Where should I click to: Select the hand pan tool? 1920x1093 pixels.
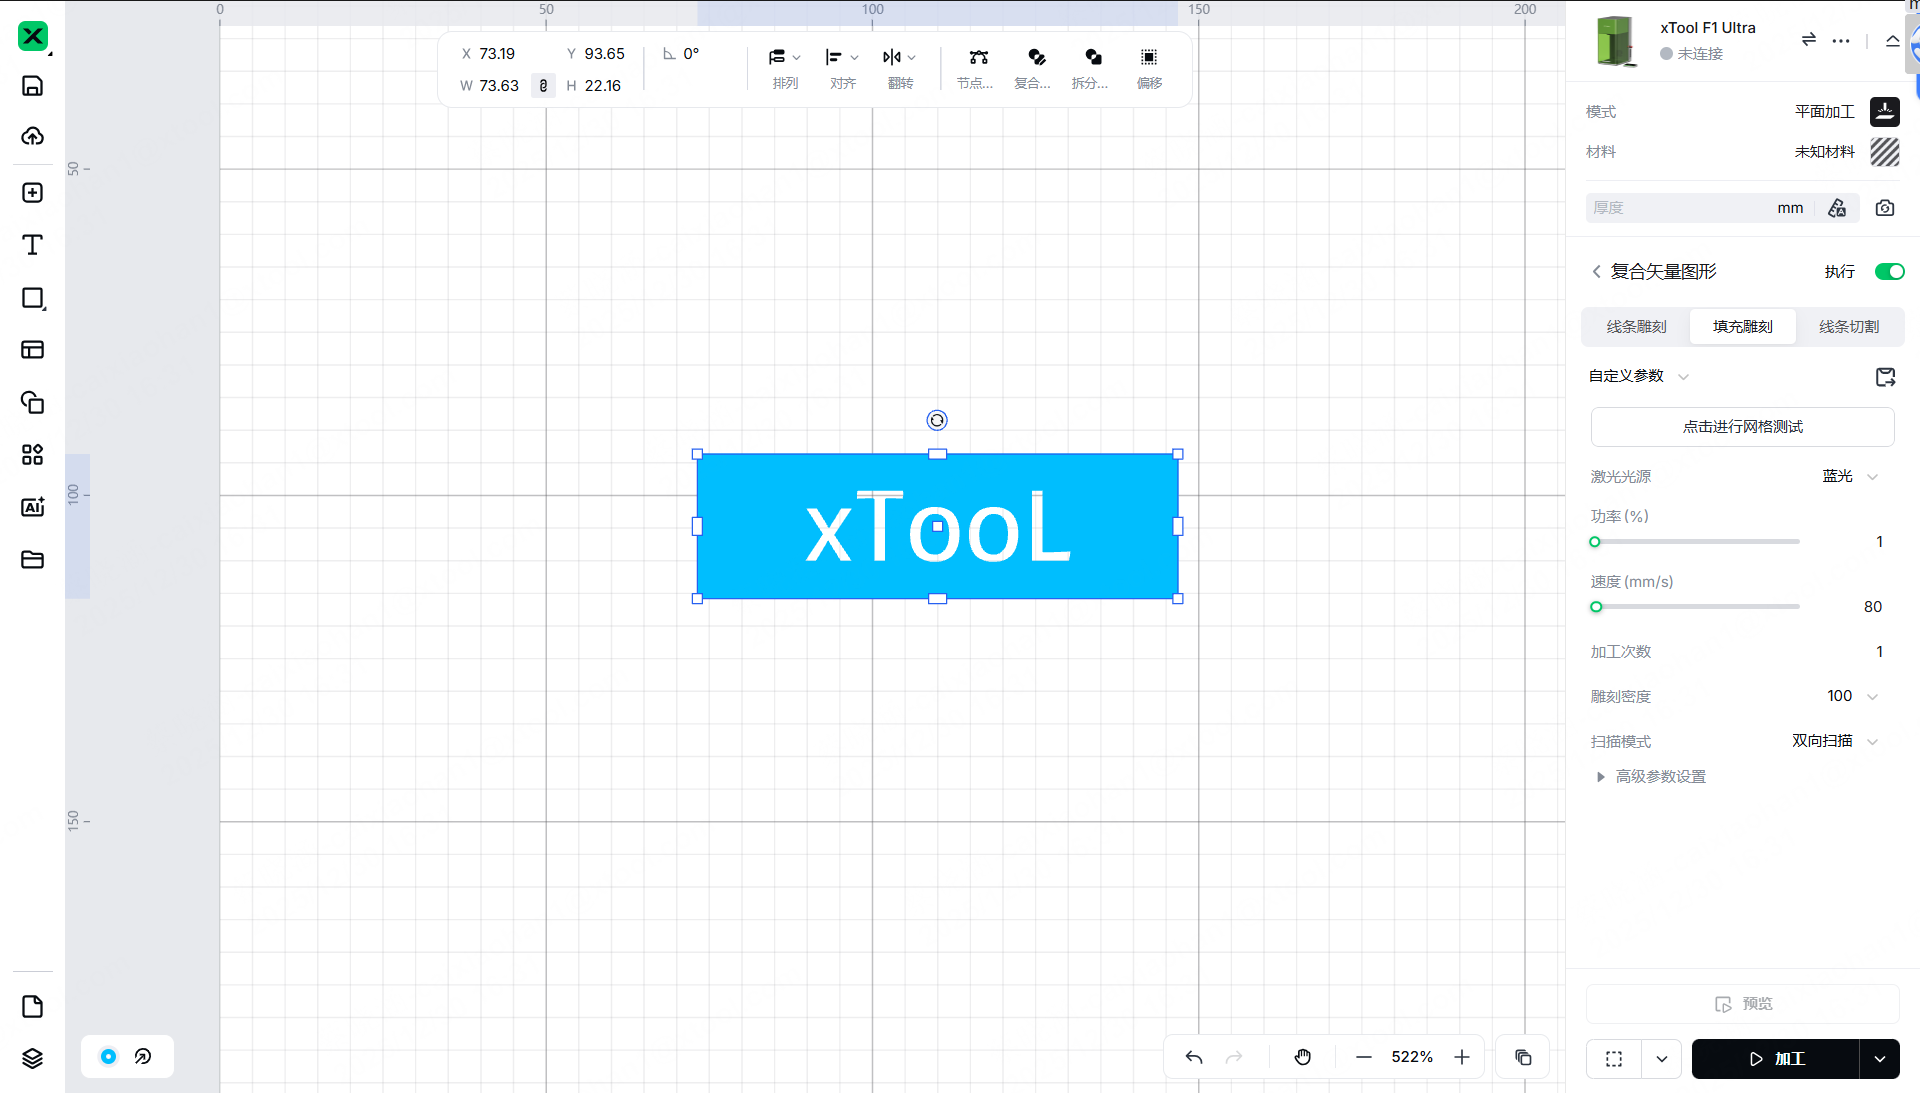point(1302,1057)
